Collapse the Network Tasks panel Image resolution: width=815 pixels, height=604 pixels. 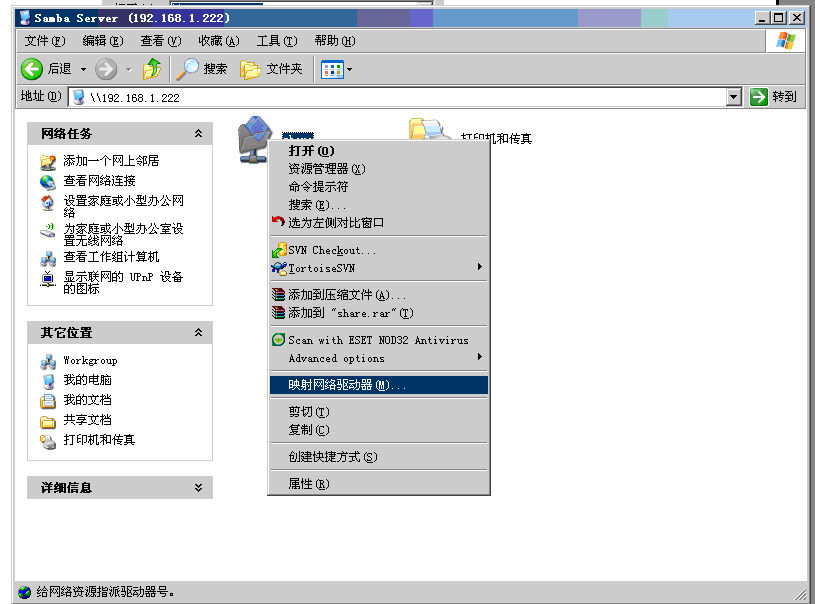(x=198, y=133)
